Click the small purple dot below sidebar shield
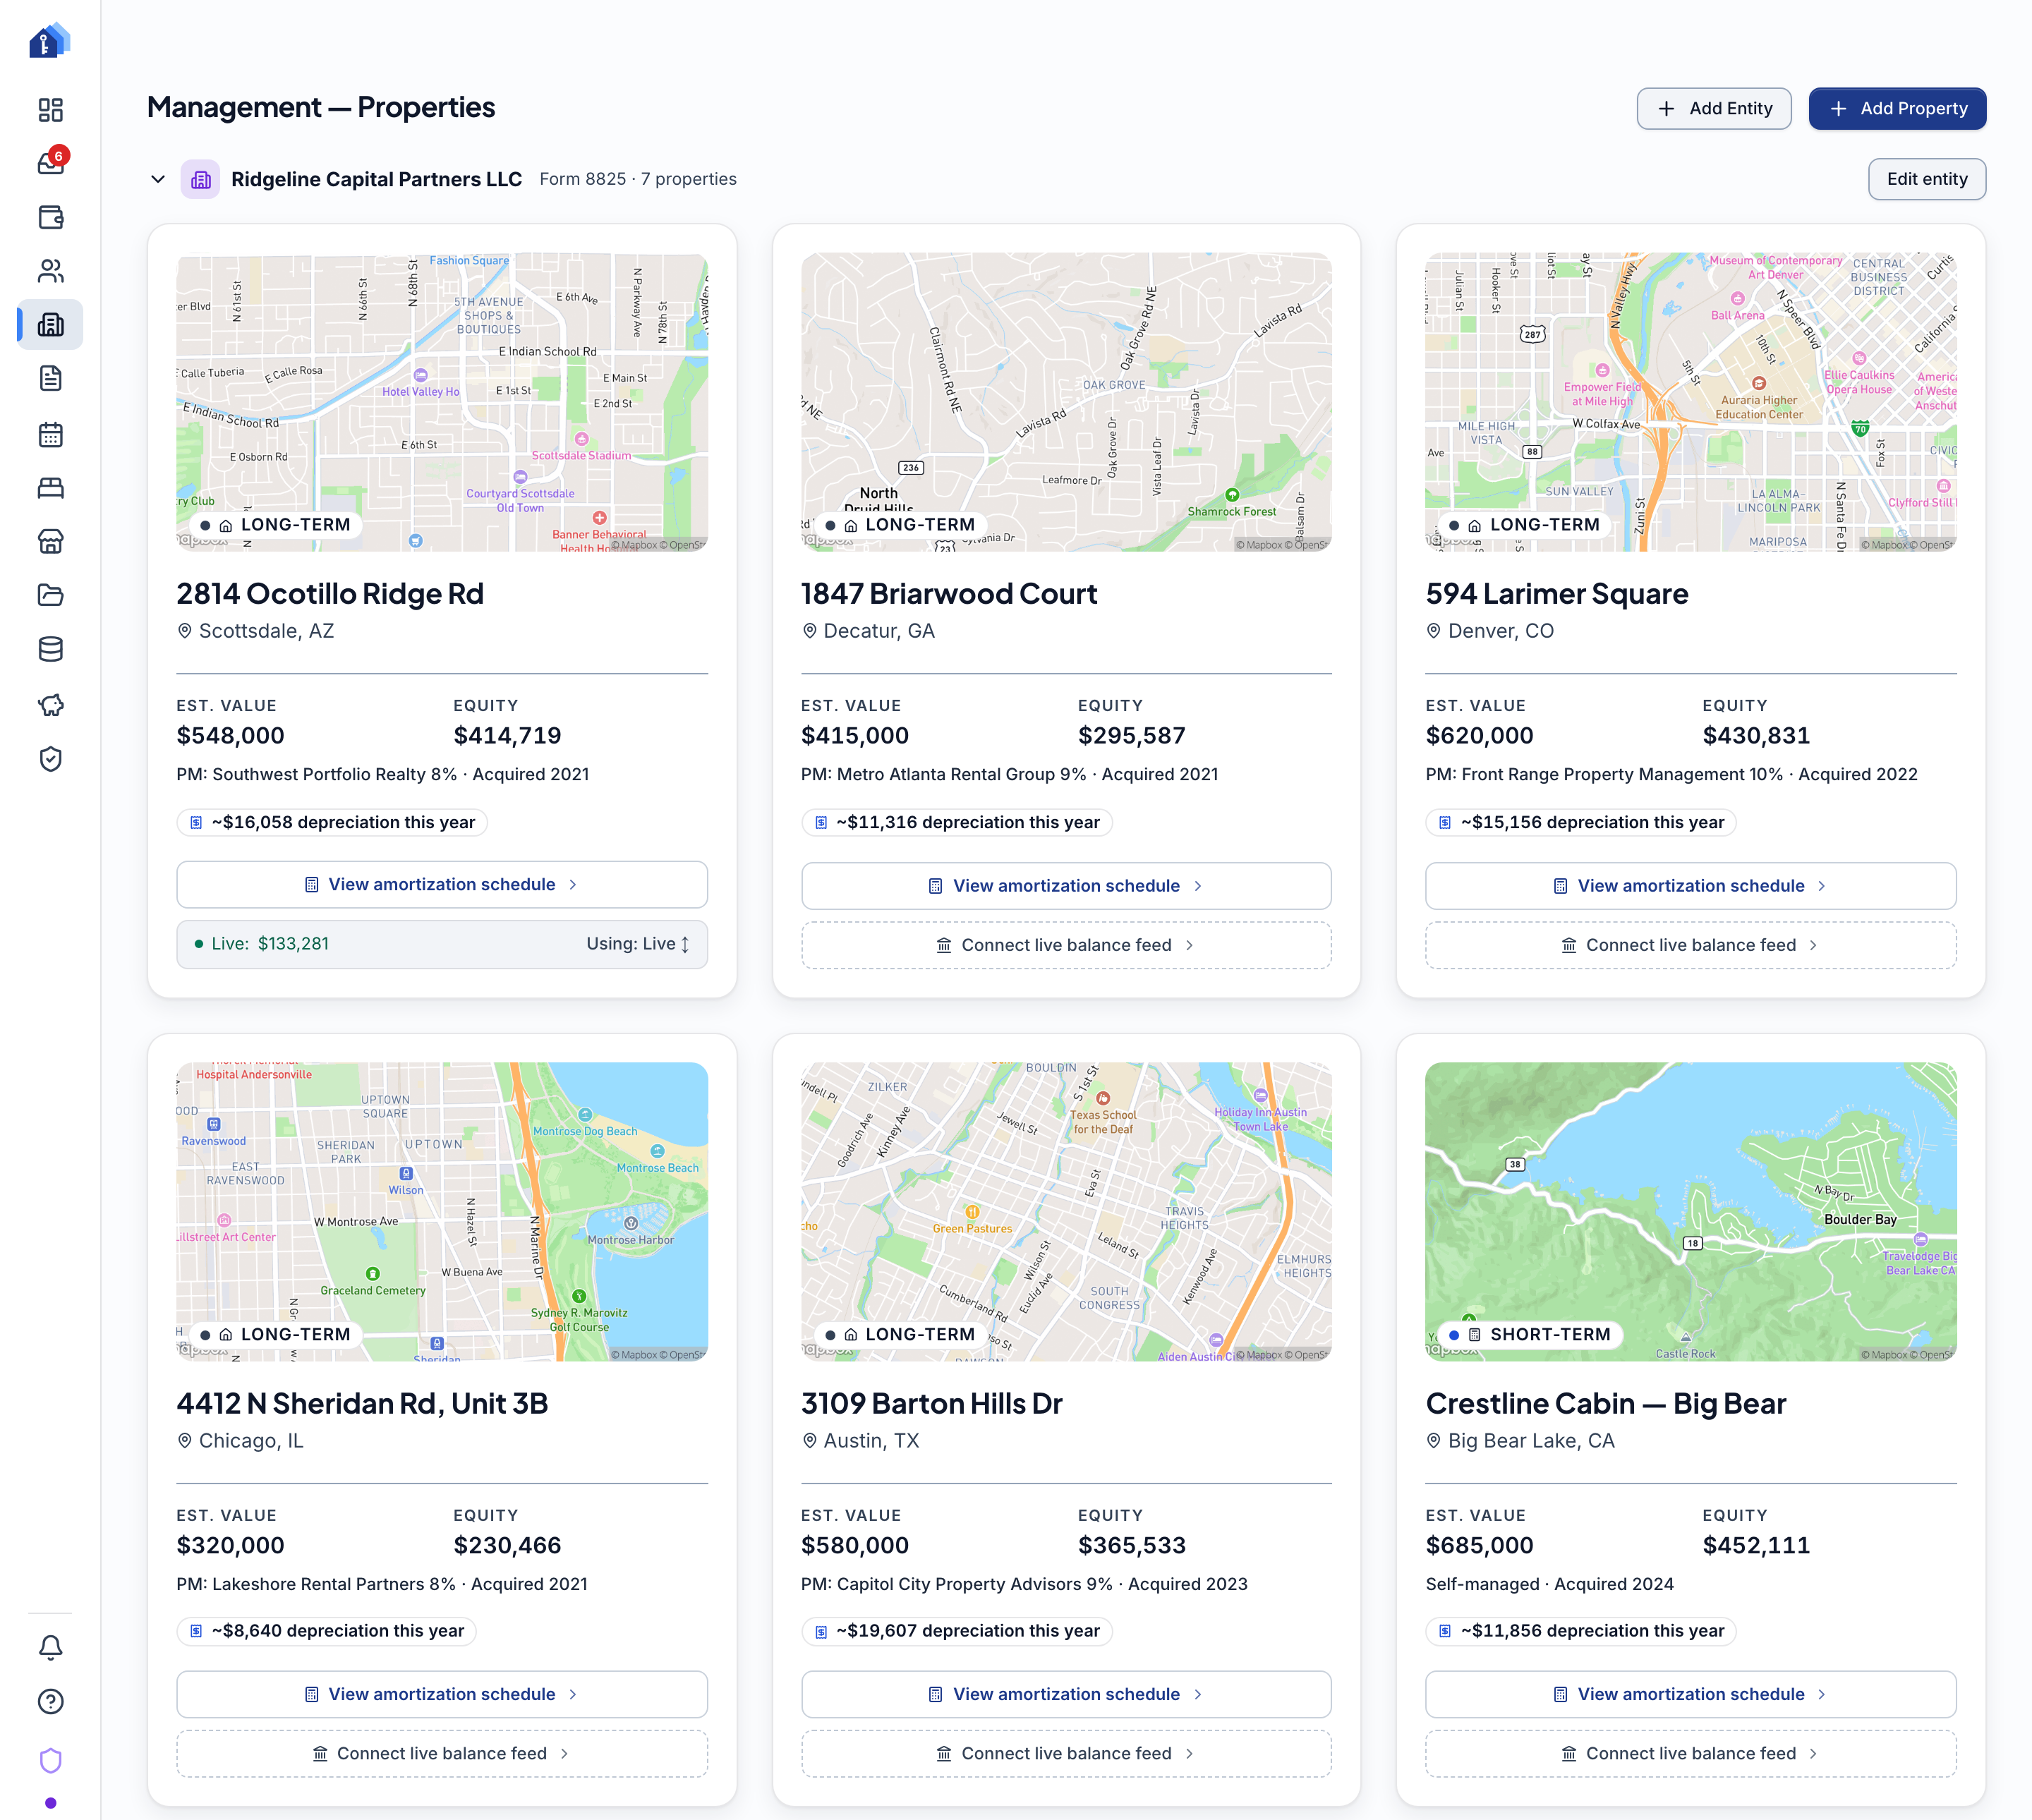Image resolution: width=2032 pixels, height=1820 pixels. pyautogui.click(x=50, y=1803)
